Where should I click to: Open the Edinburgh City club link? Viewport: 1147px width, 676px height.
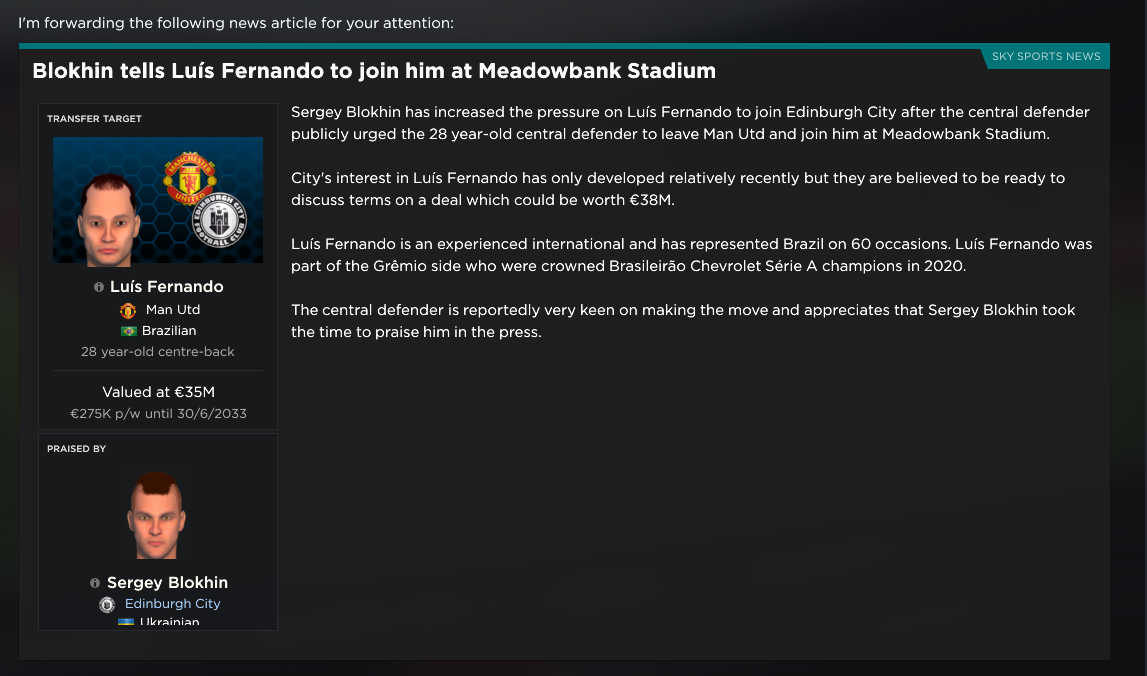[173, 604]
